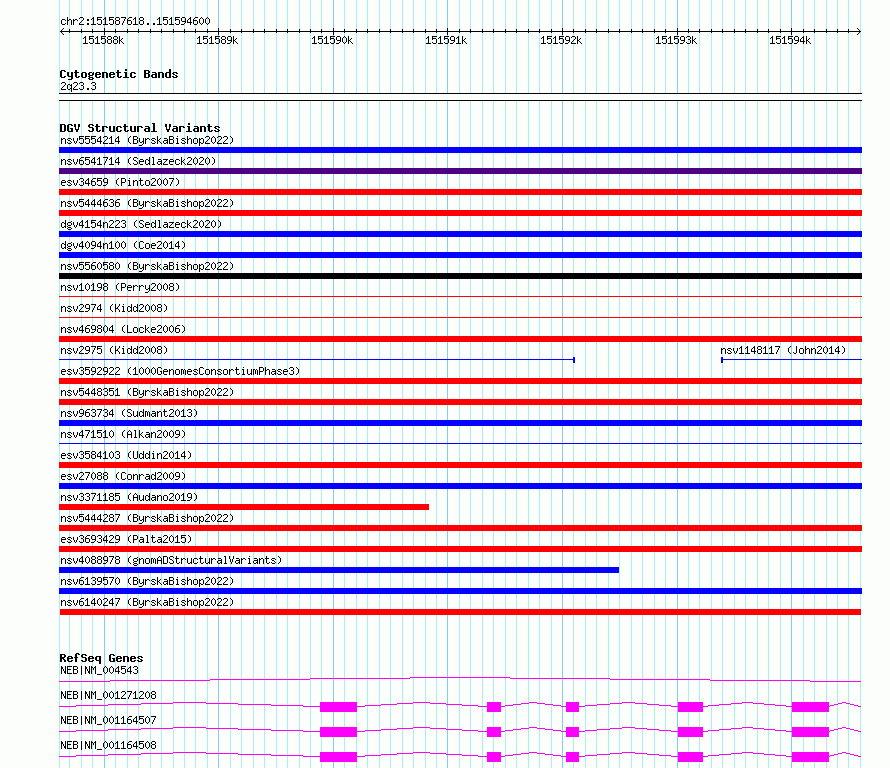Open the NEB|NM_004543 transcript label
The height and width of the screenshot is (768, 890).
click(99, 670)
